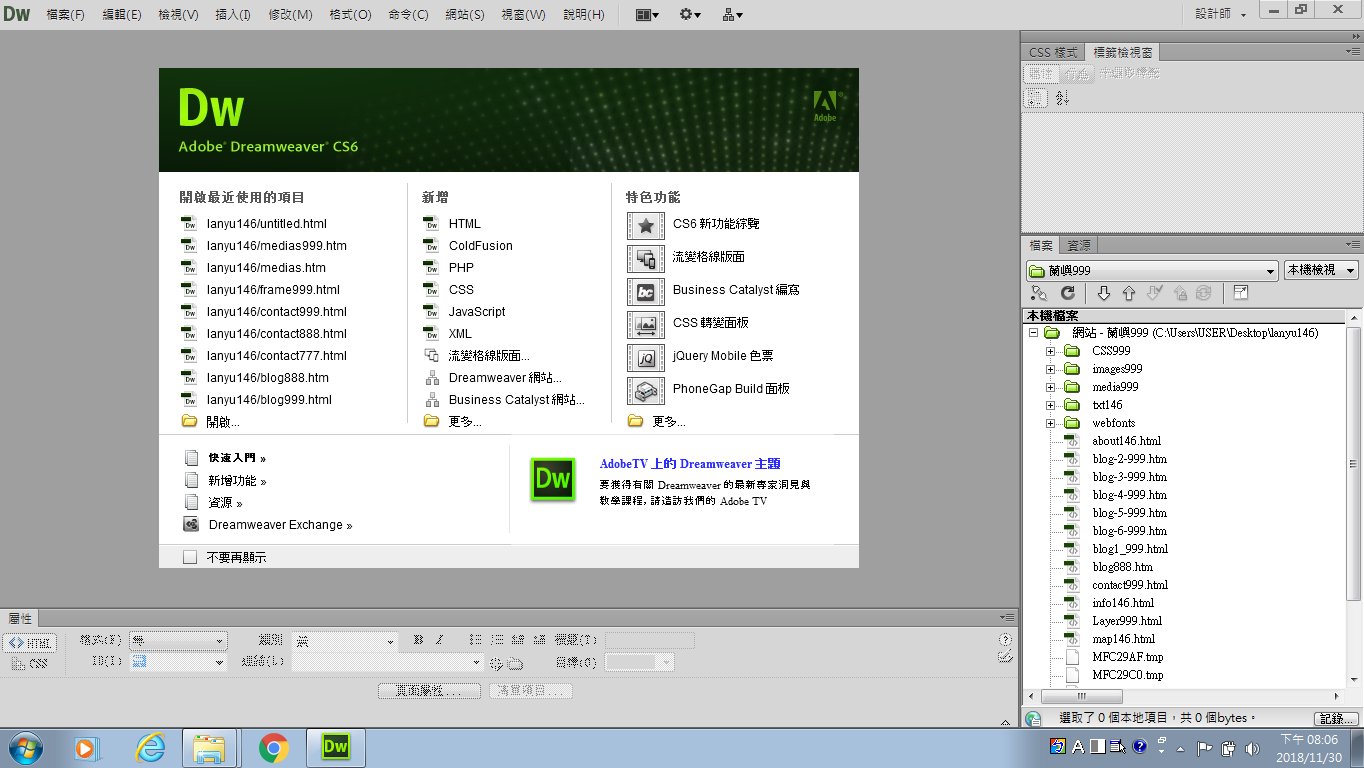
Task: Click the PhoneGap Build 面板 icon
Action: (x=646, y=391)
